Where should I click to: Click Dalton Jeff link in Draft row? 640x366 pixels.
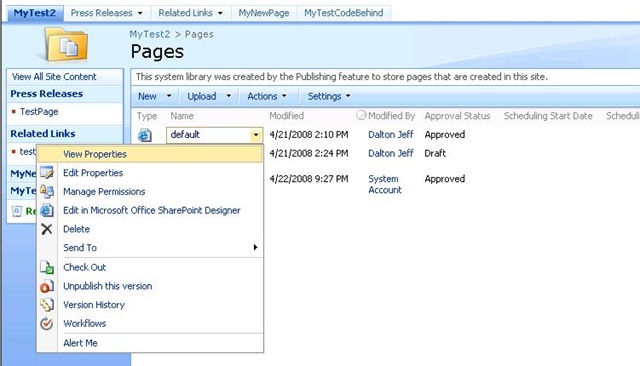coord(391,153)
